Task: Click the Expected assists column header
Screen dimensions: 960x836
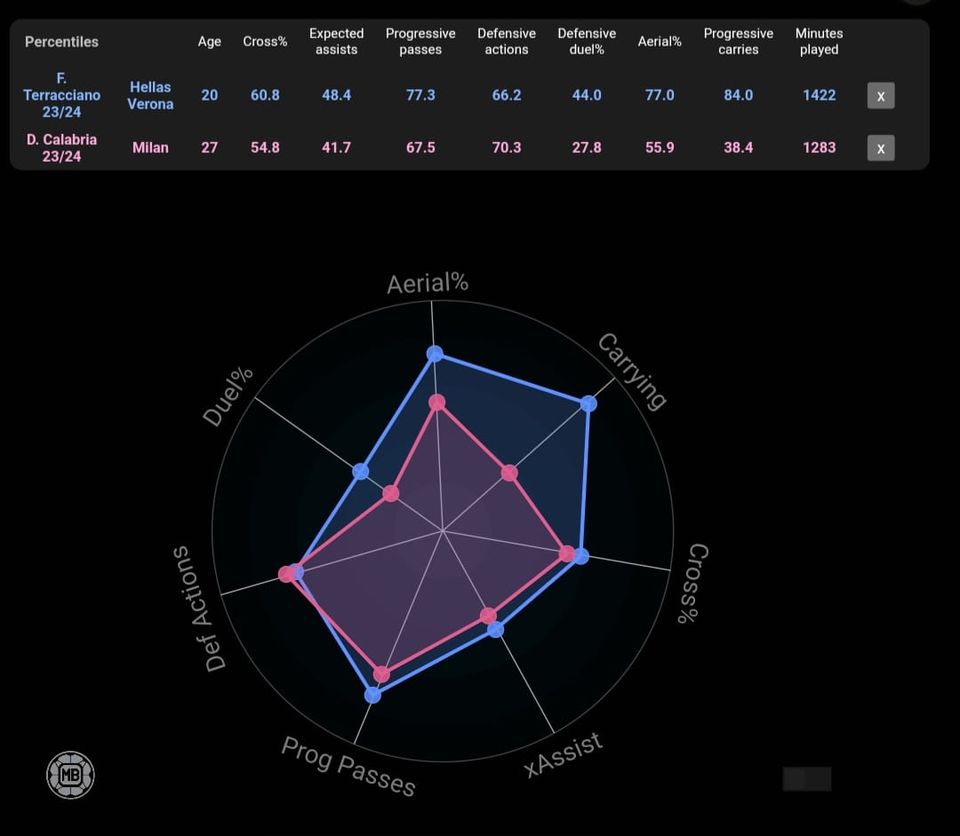Action: [x=336, y=42]
